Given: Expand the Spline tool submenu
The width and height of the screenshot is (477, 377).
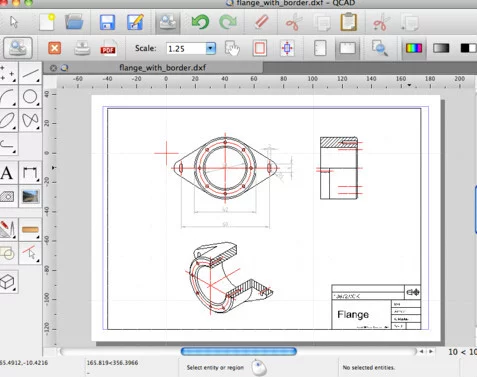Looking at the screenshot, I should 38,128.
